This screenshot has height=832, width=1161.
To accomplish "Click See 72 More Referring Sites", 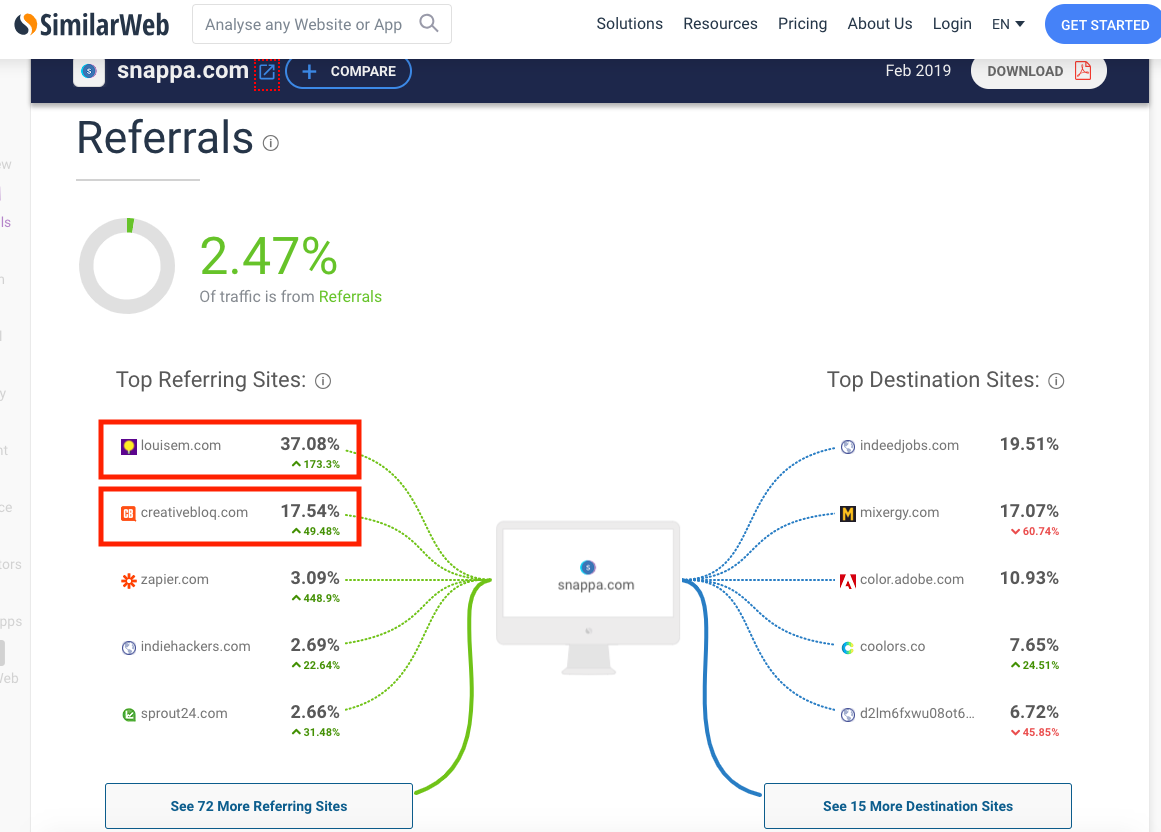I will (x=258, y=806).
